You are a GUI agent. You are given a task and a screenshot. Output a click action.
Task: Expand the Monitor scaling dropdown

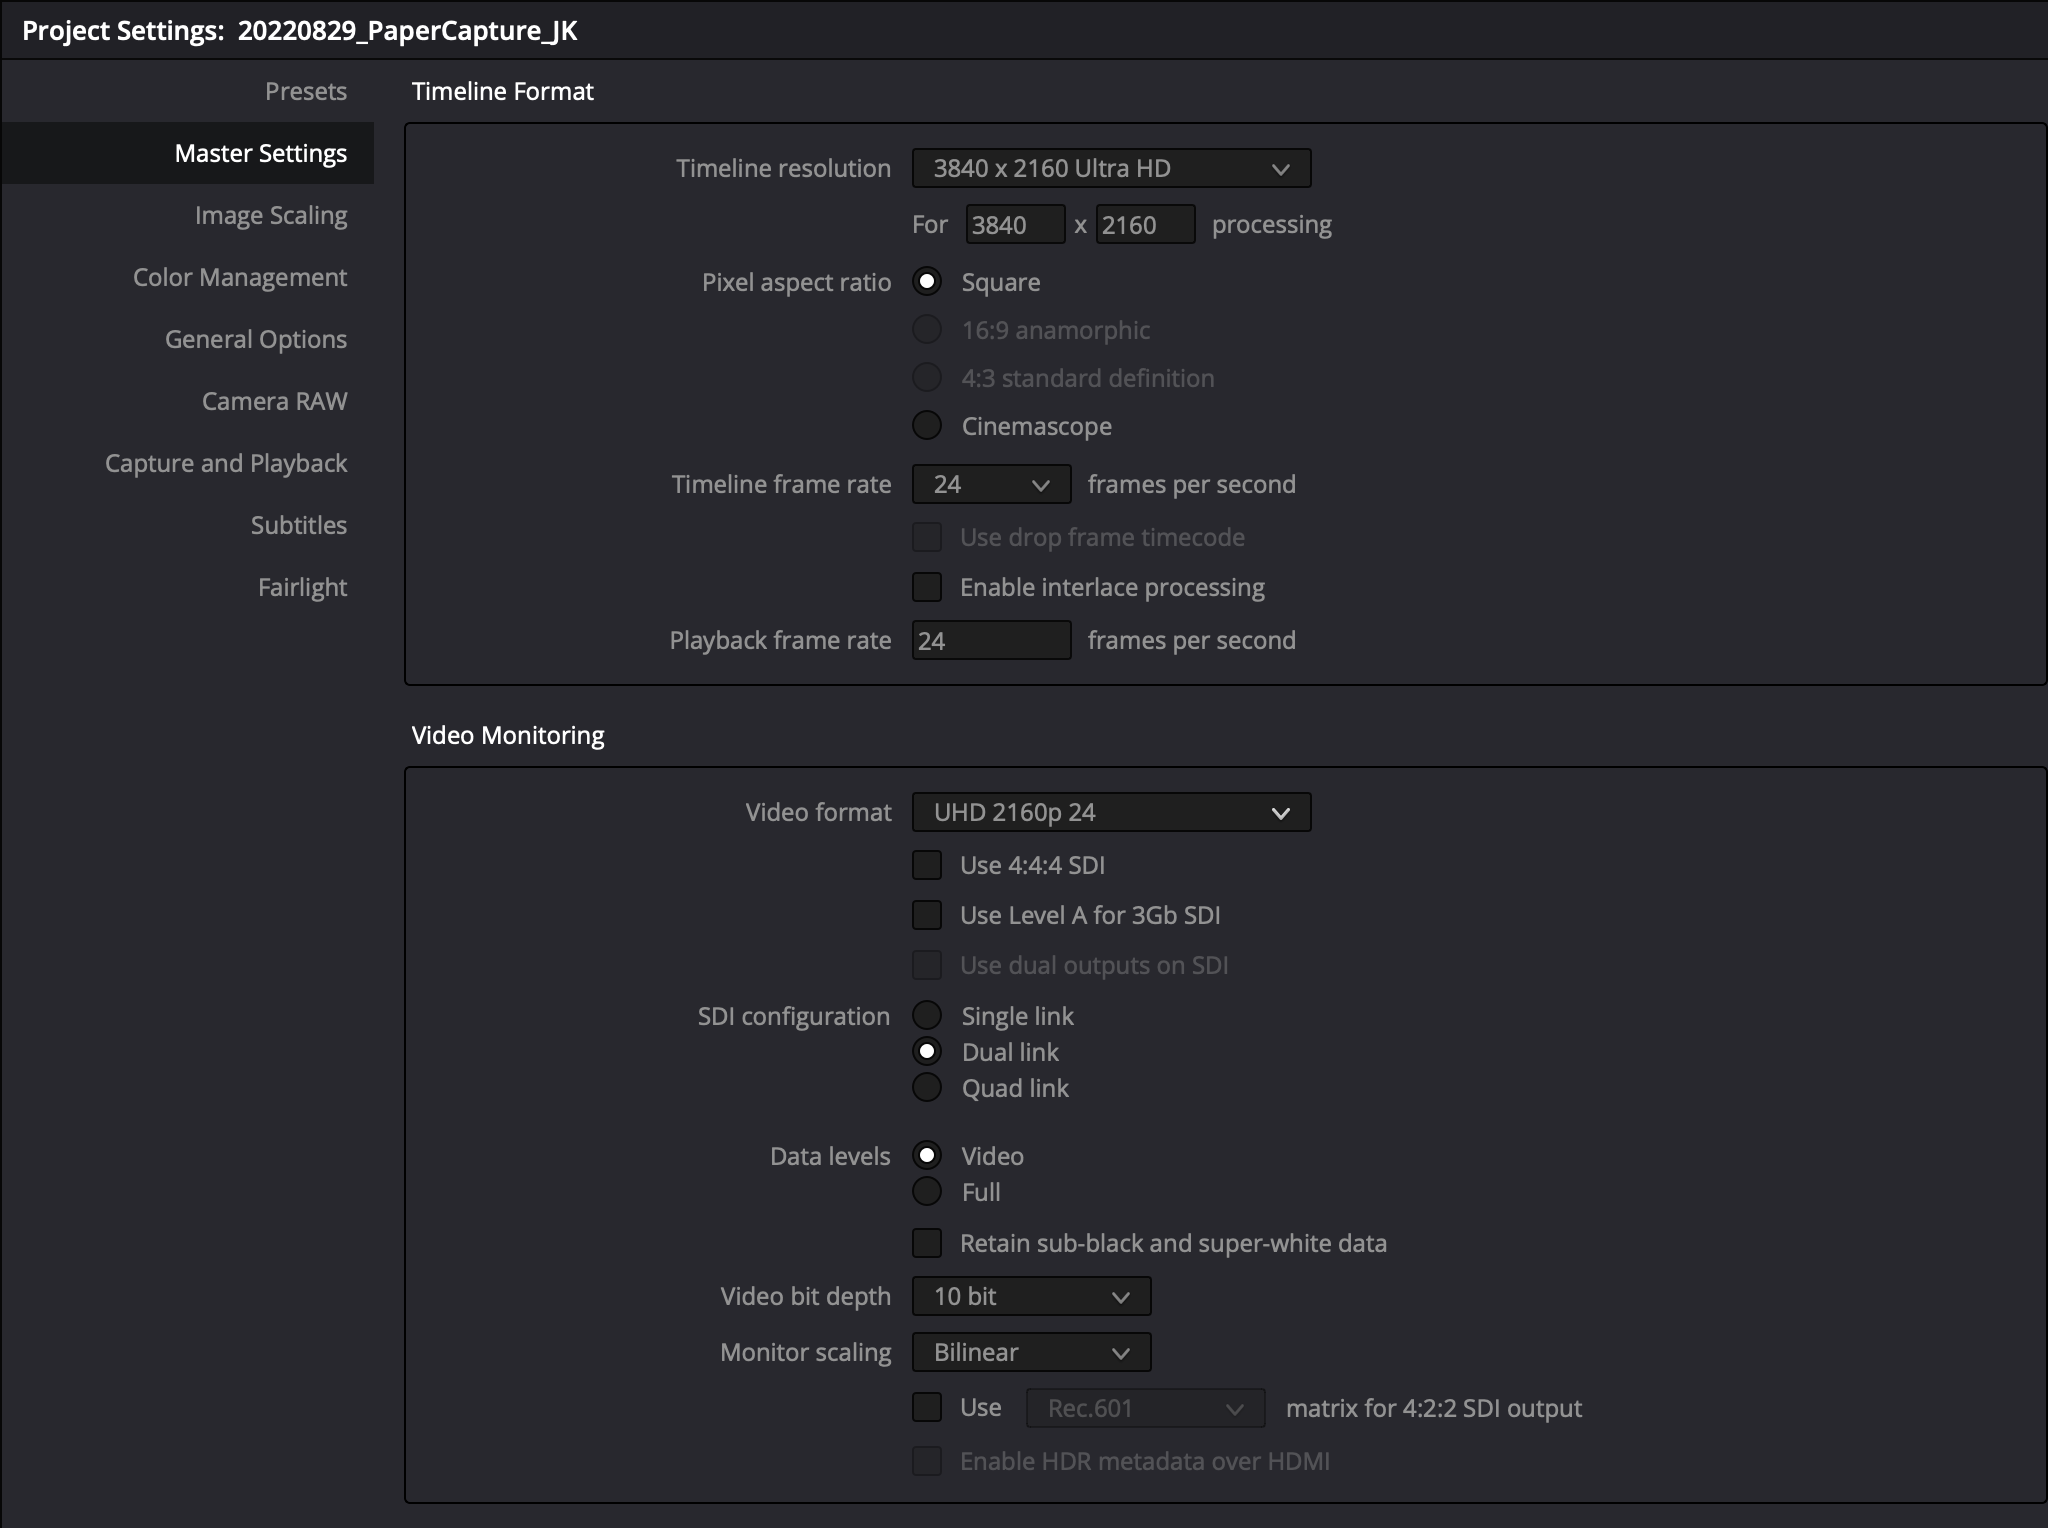[x=1030, y=1352]
